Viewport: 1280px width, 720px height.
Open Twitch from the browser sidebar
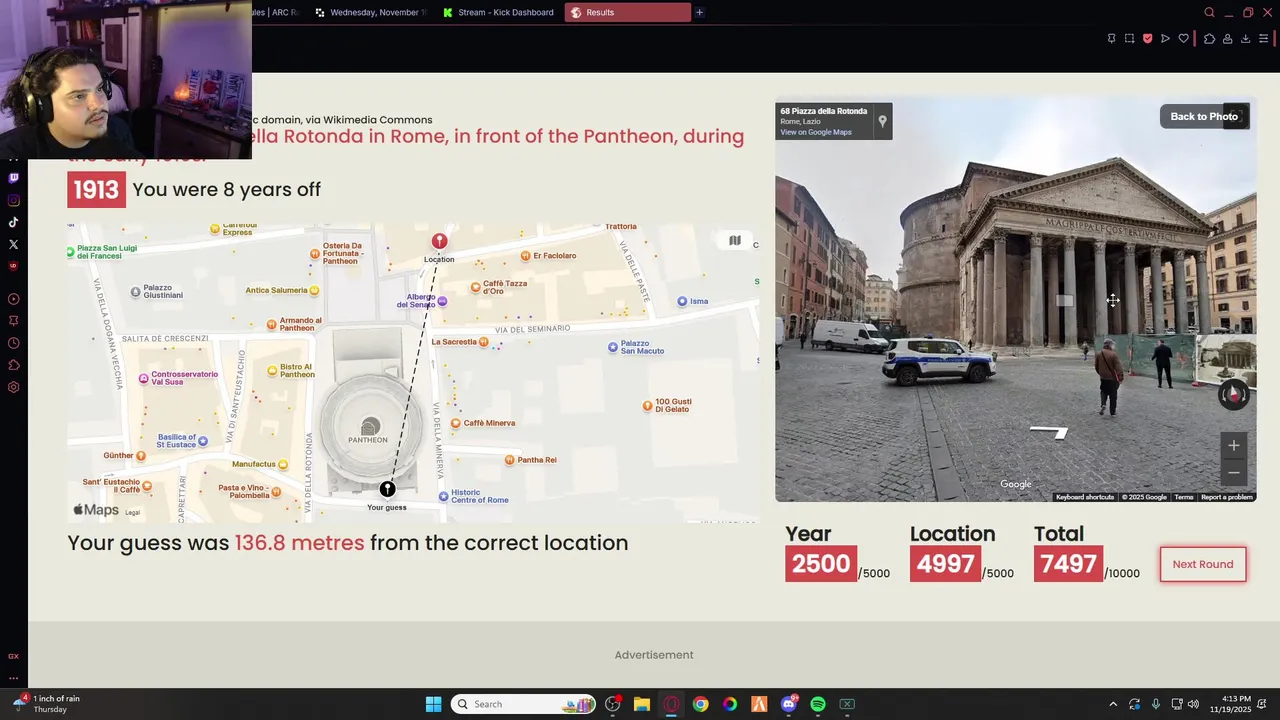[x=13, y=178]
